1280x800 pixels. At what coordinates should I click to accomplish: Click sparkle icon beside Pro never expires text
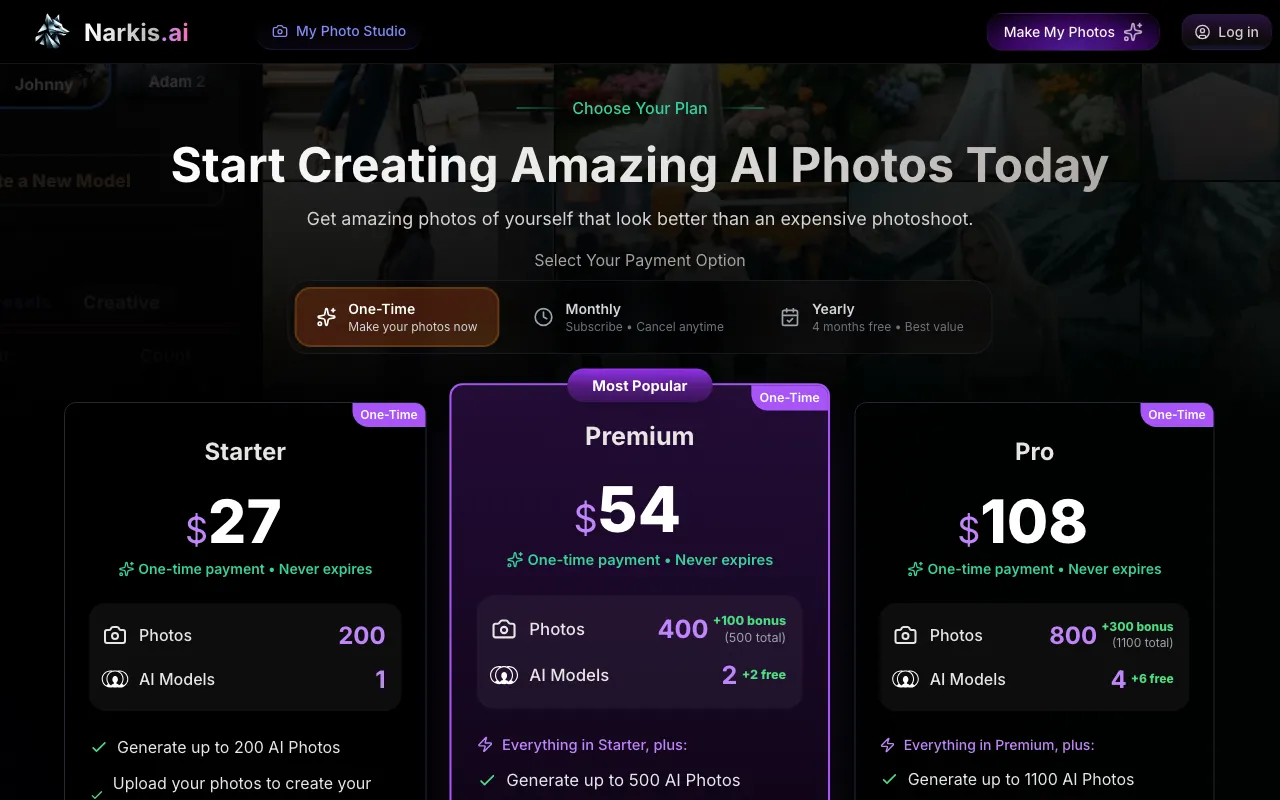(915, 569)
